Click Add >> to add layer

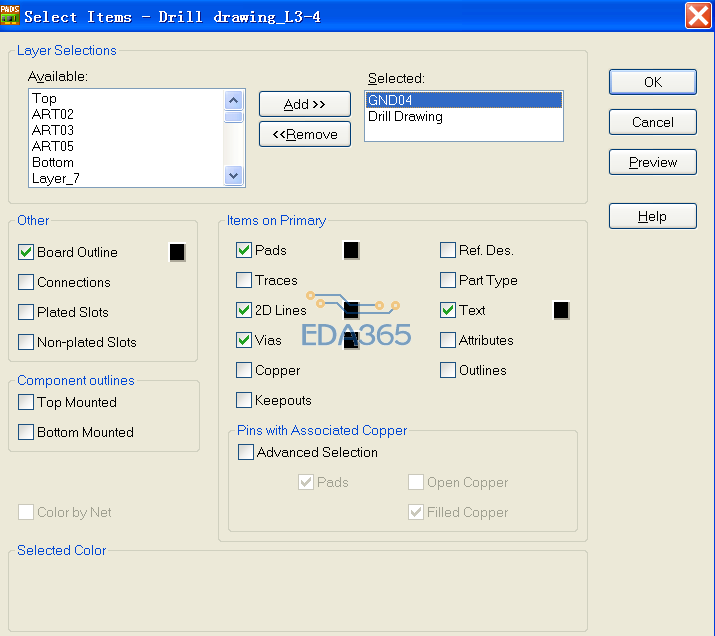(x=305, y=104)
